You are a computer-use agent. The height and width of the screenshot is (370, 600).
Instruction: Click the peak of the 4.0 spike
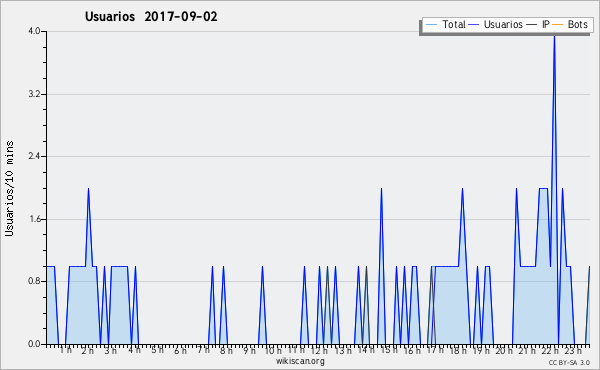[554, 36]
